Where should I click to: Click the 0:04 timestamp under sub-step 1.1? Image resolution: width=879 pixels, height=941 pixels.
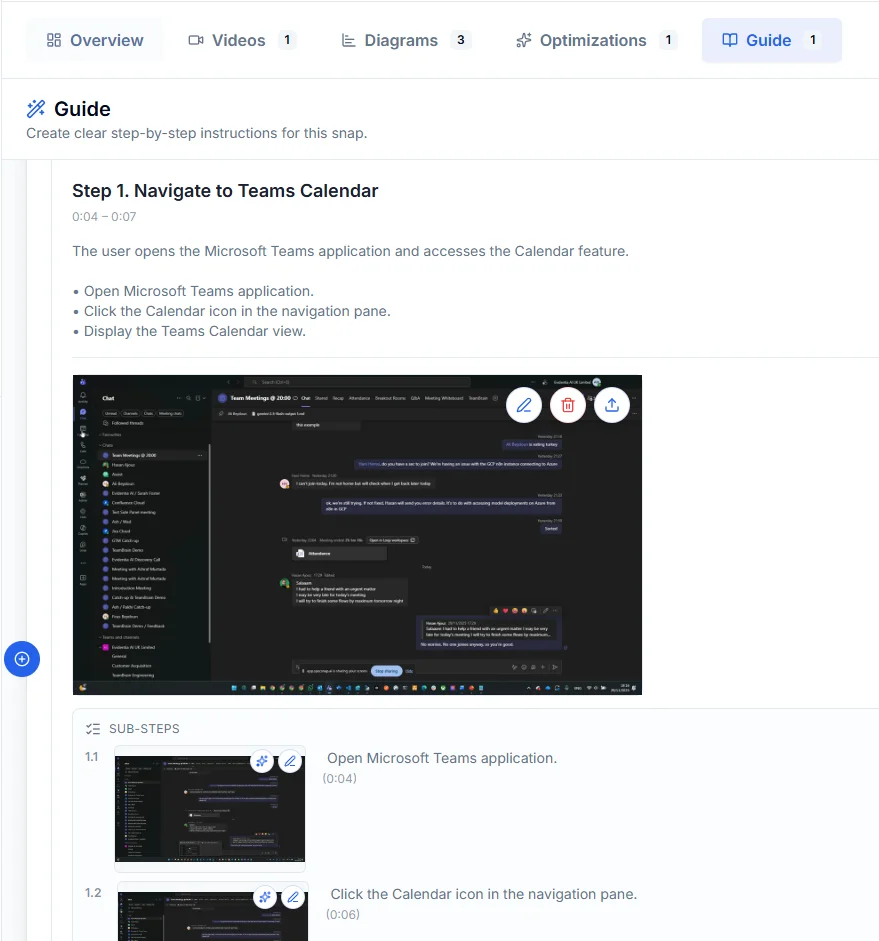tap(340, 778)
